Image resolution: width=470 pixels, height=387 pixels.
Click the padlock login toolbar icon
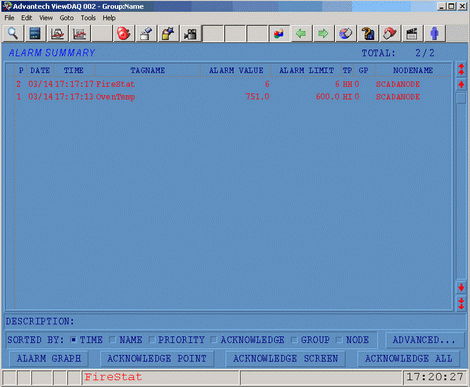(x=168, y=33)
